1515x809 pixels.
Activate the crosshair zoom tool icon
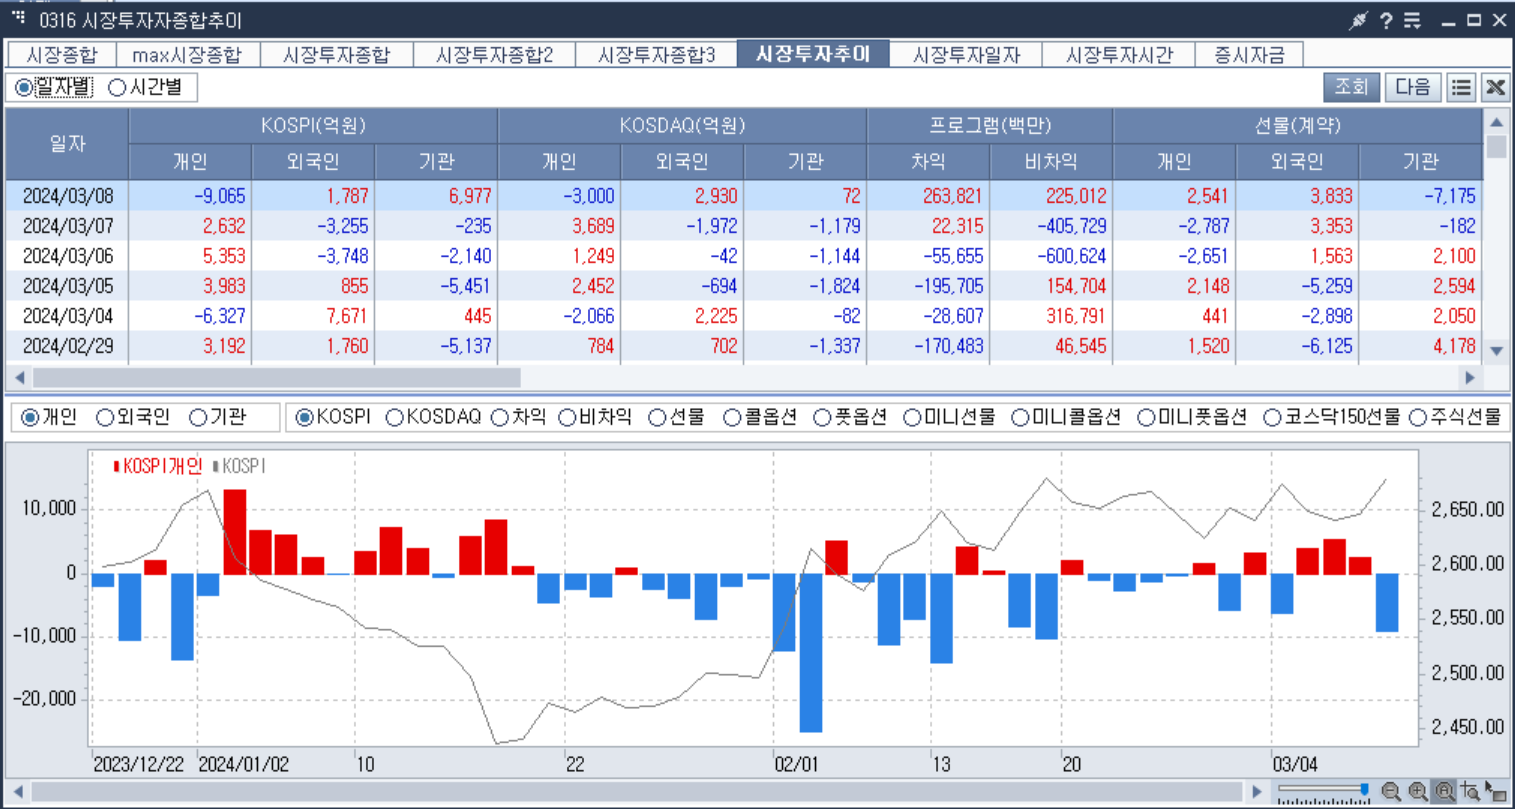(x=1470, y=792)
